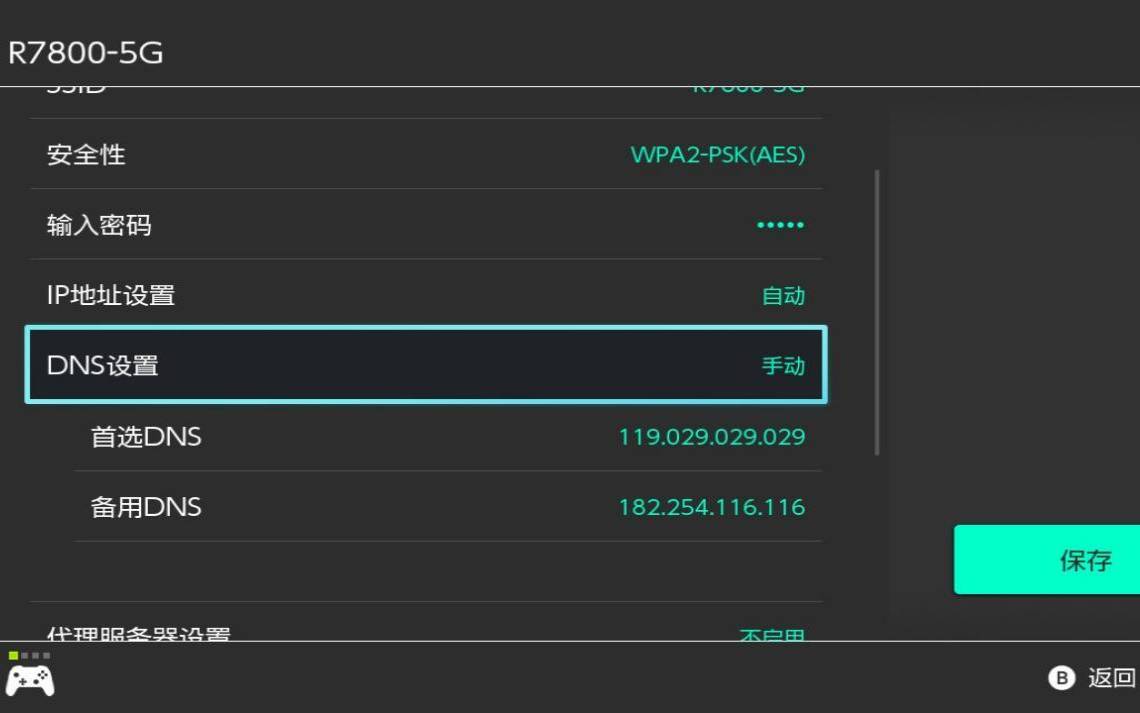Open the highlighted DNS设置 row
Viewport: 1140px width, 713px height.
pyautogui.click(x=425, y=365)
